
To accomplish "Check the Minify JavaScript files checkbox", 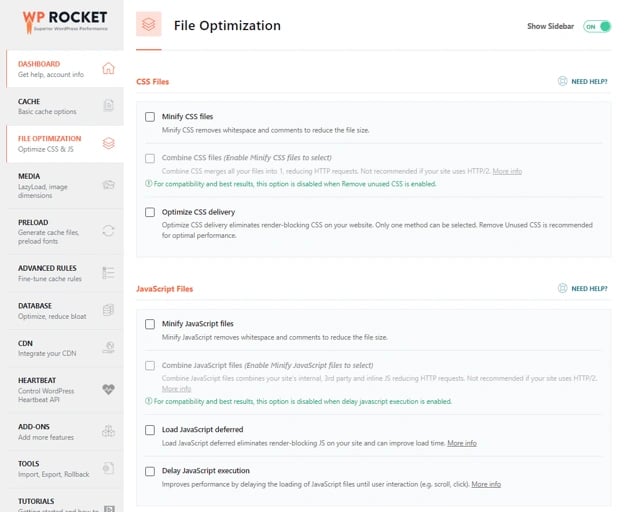I will click(x=150, y=324).
